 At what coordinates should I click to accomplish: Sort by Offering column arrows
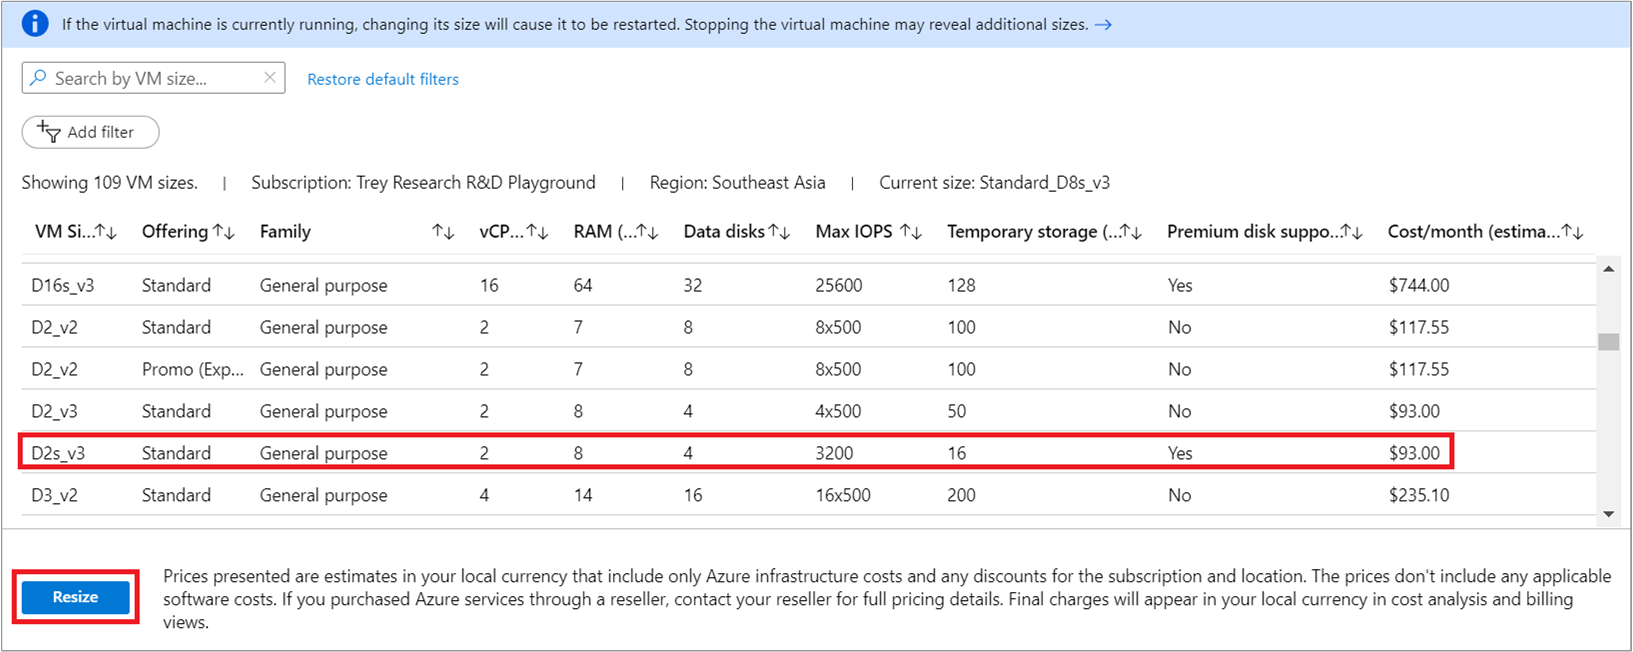[224, 232]
